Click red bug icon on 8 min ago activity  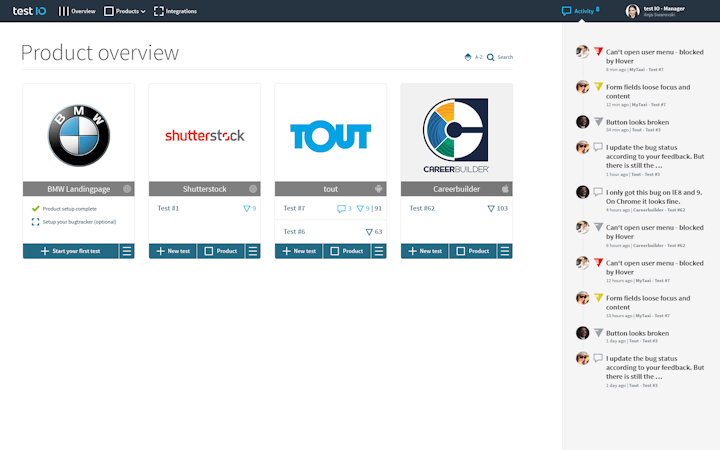(598, 51)
